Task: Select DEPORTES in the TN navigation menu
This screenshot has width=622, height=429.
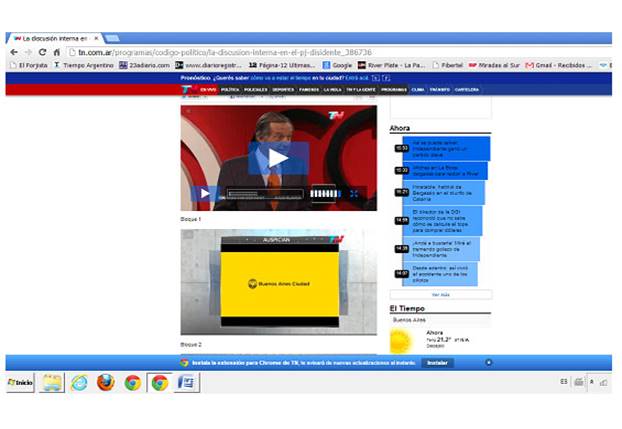Action: tap(283, 89)
